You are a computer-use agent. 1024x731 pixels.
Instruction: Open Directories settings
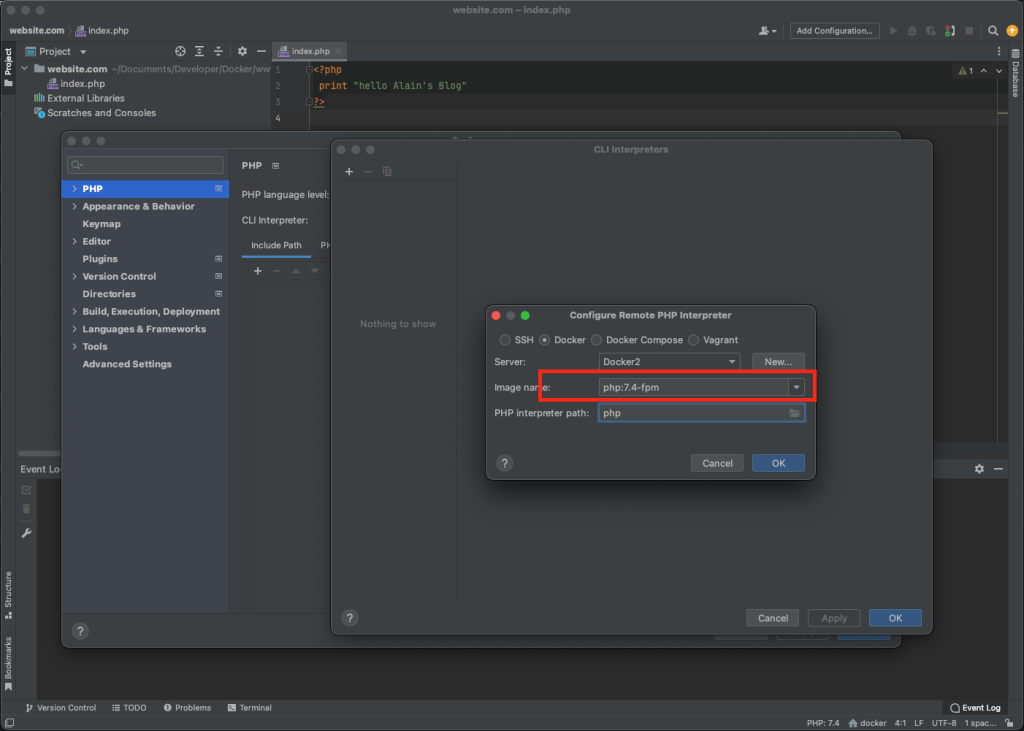point(109,294)
